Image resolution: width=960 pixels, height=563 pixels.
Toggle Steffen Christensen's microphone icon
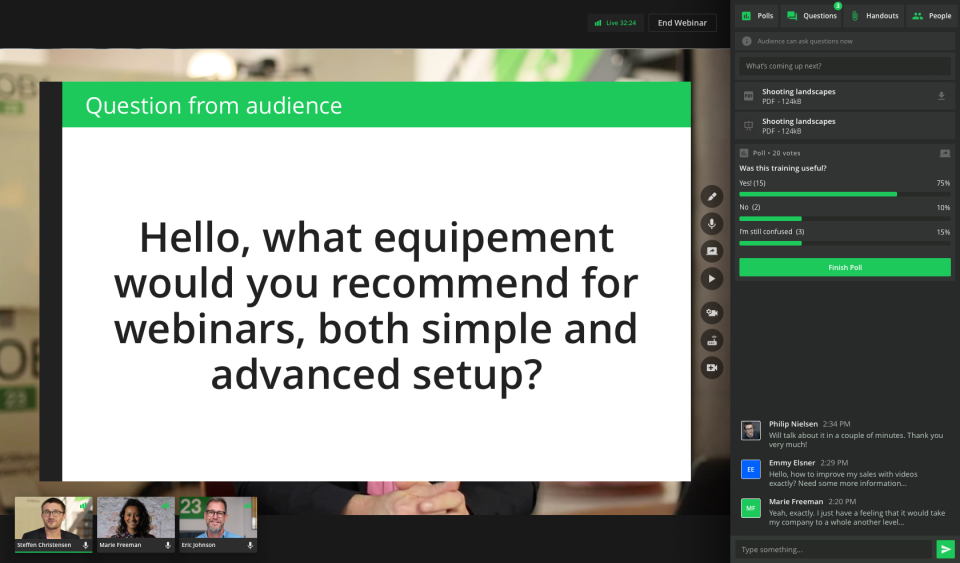(x=86, y=545)
